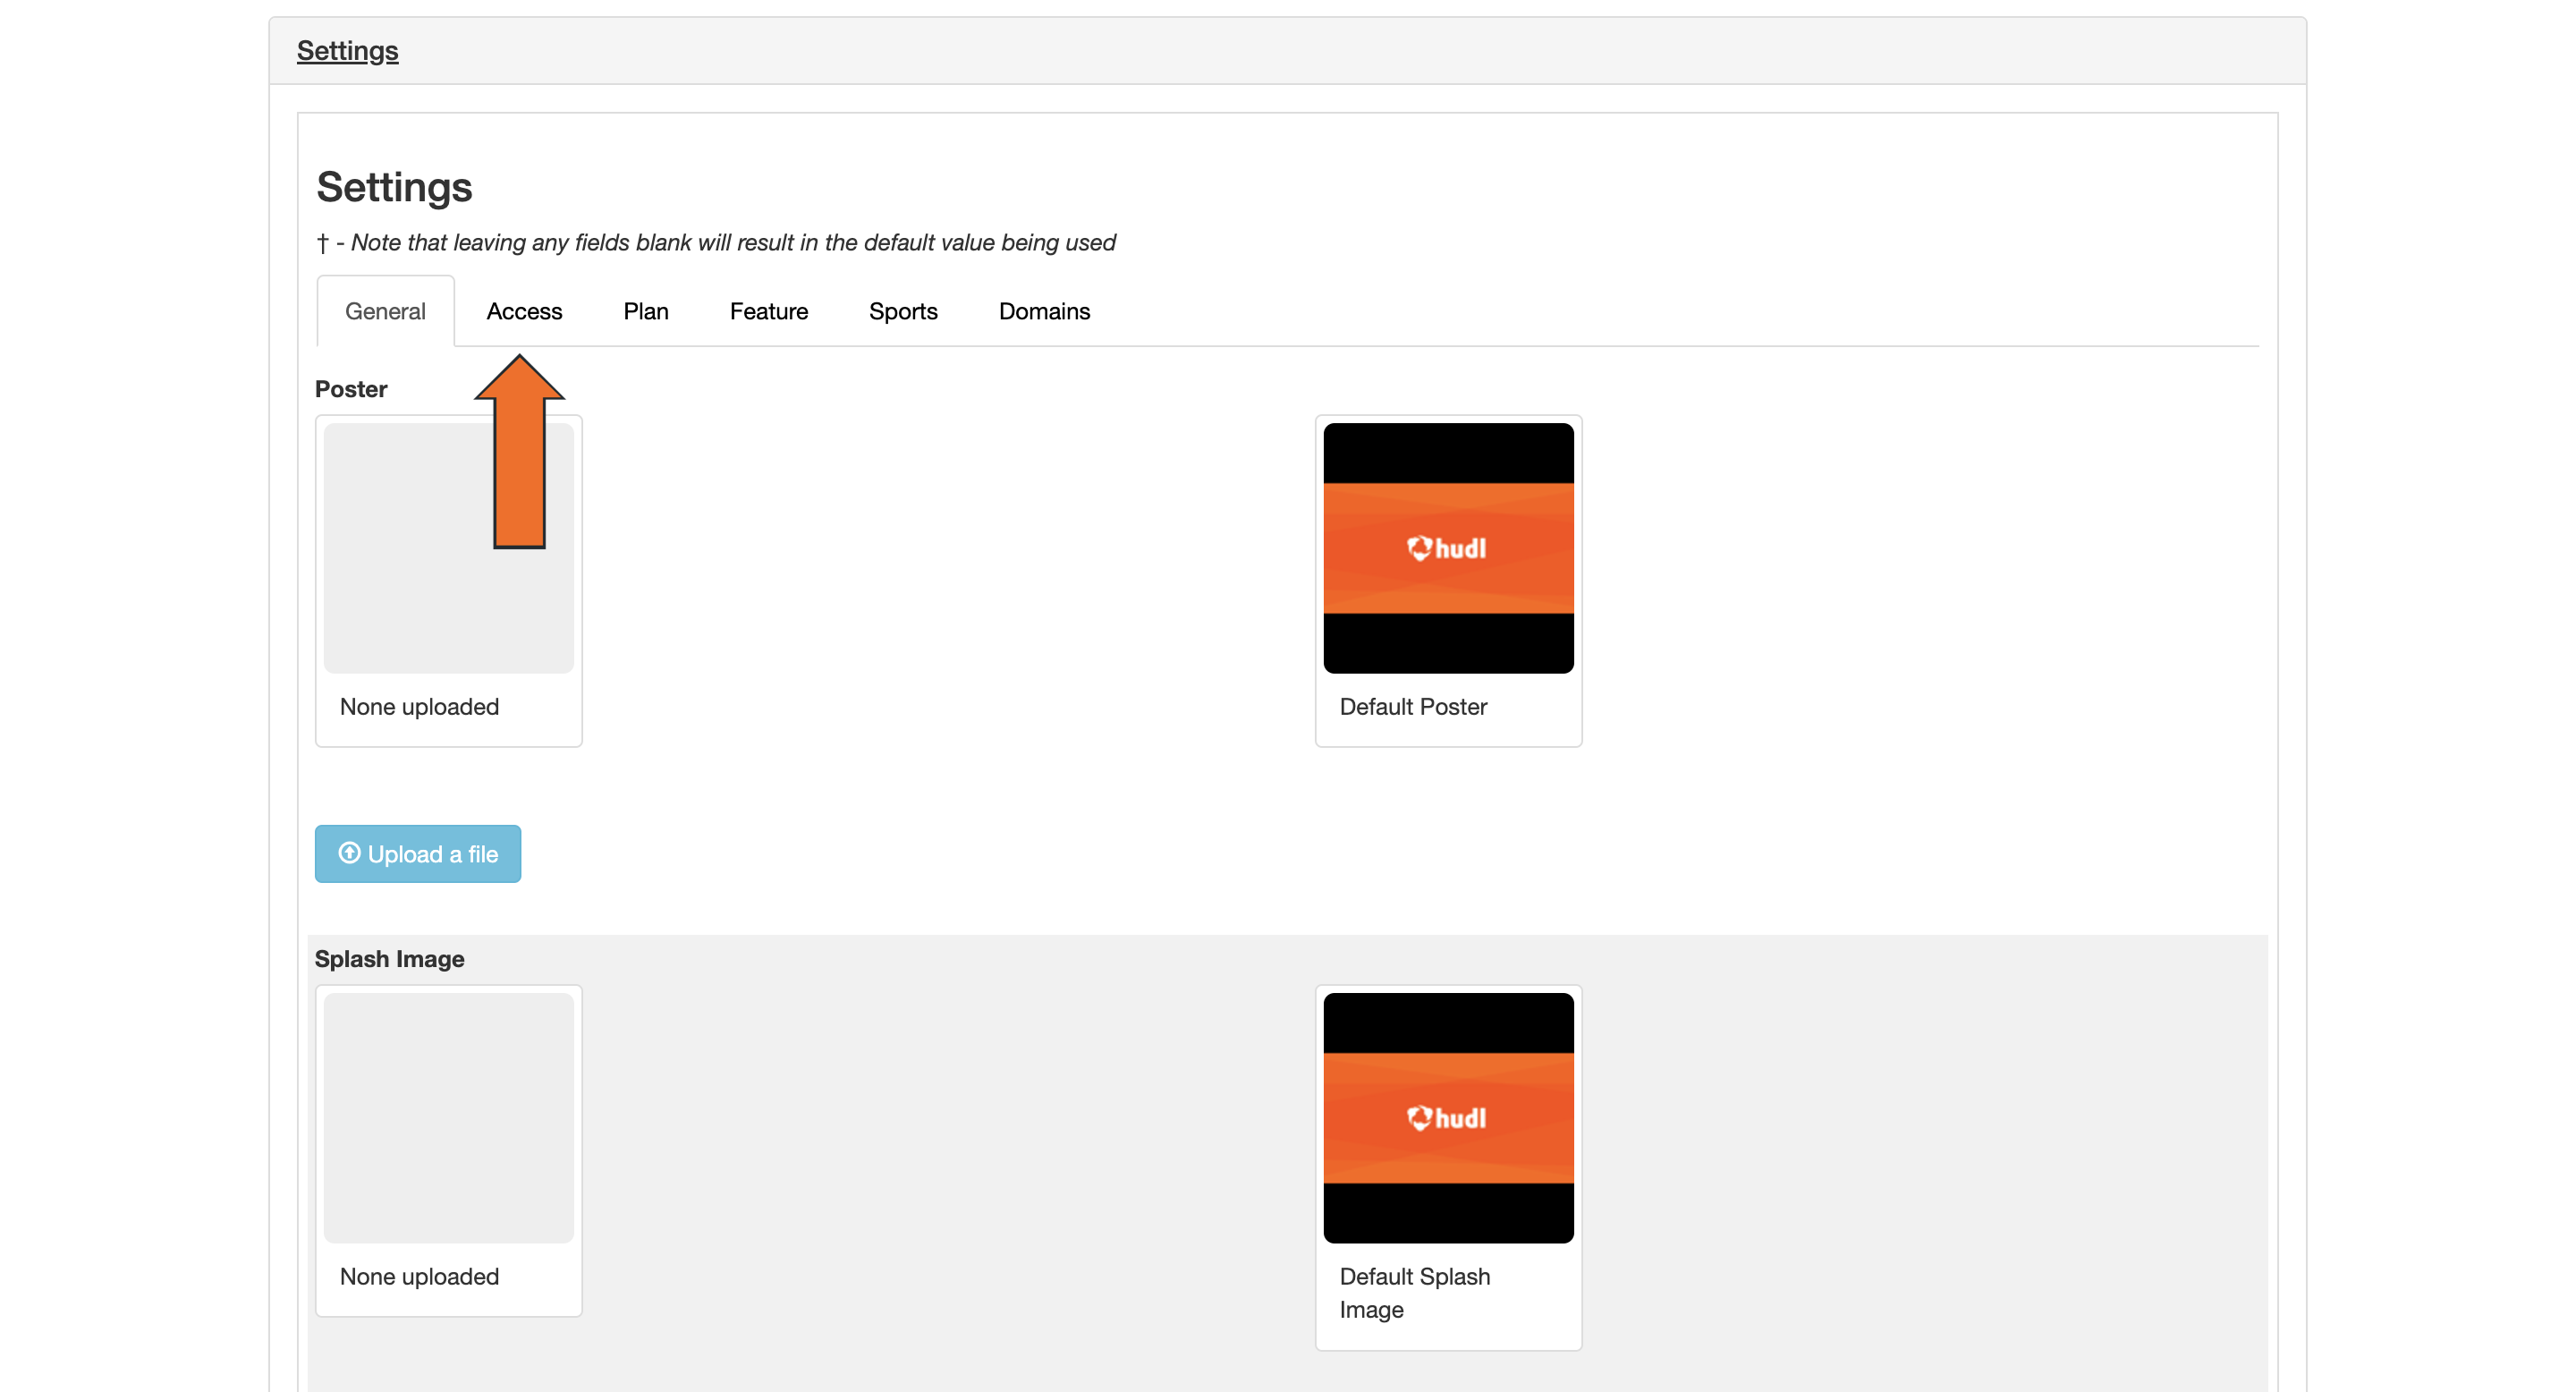The width and height of the screenshot is (2576, 1392).
Task: Click the 'Default Poster' caption
Action: pyautogui.click(x=1413, y=707)
